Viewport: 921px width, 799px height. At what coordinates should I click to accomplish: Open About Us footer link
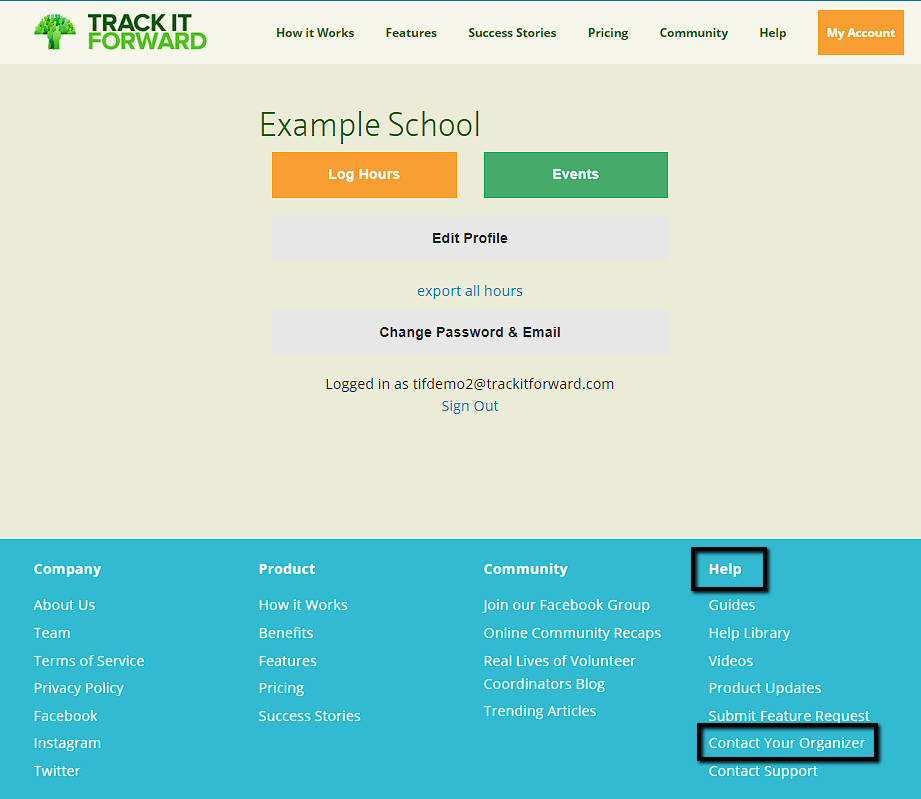tap(64, 605)
